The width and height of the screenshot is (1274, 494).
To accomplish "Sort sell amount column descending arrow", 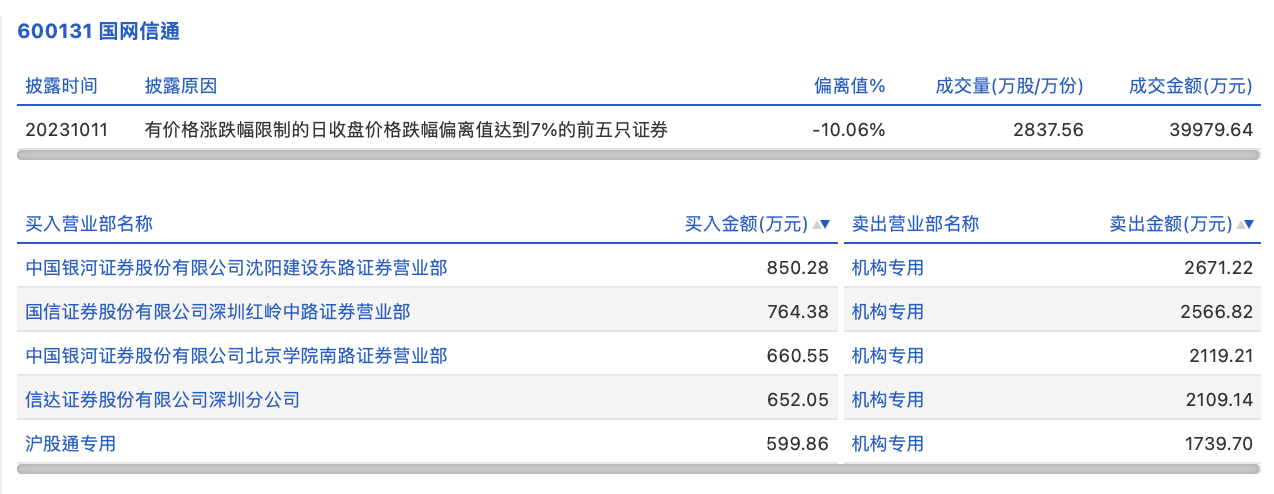I will (1250, 224).
